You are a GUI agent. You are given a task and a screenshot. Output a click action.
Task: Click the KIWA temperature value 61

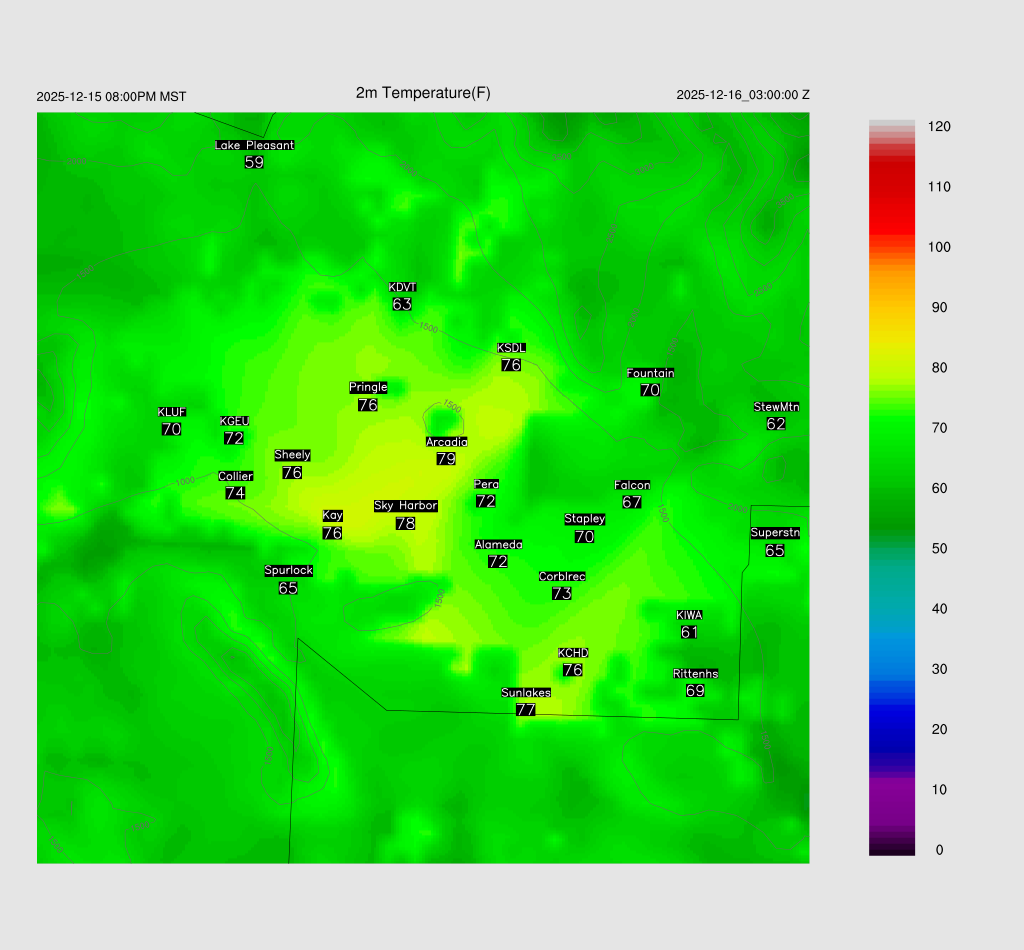point(689,632)
